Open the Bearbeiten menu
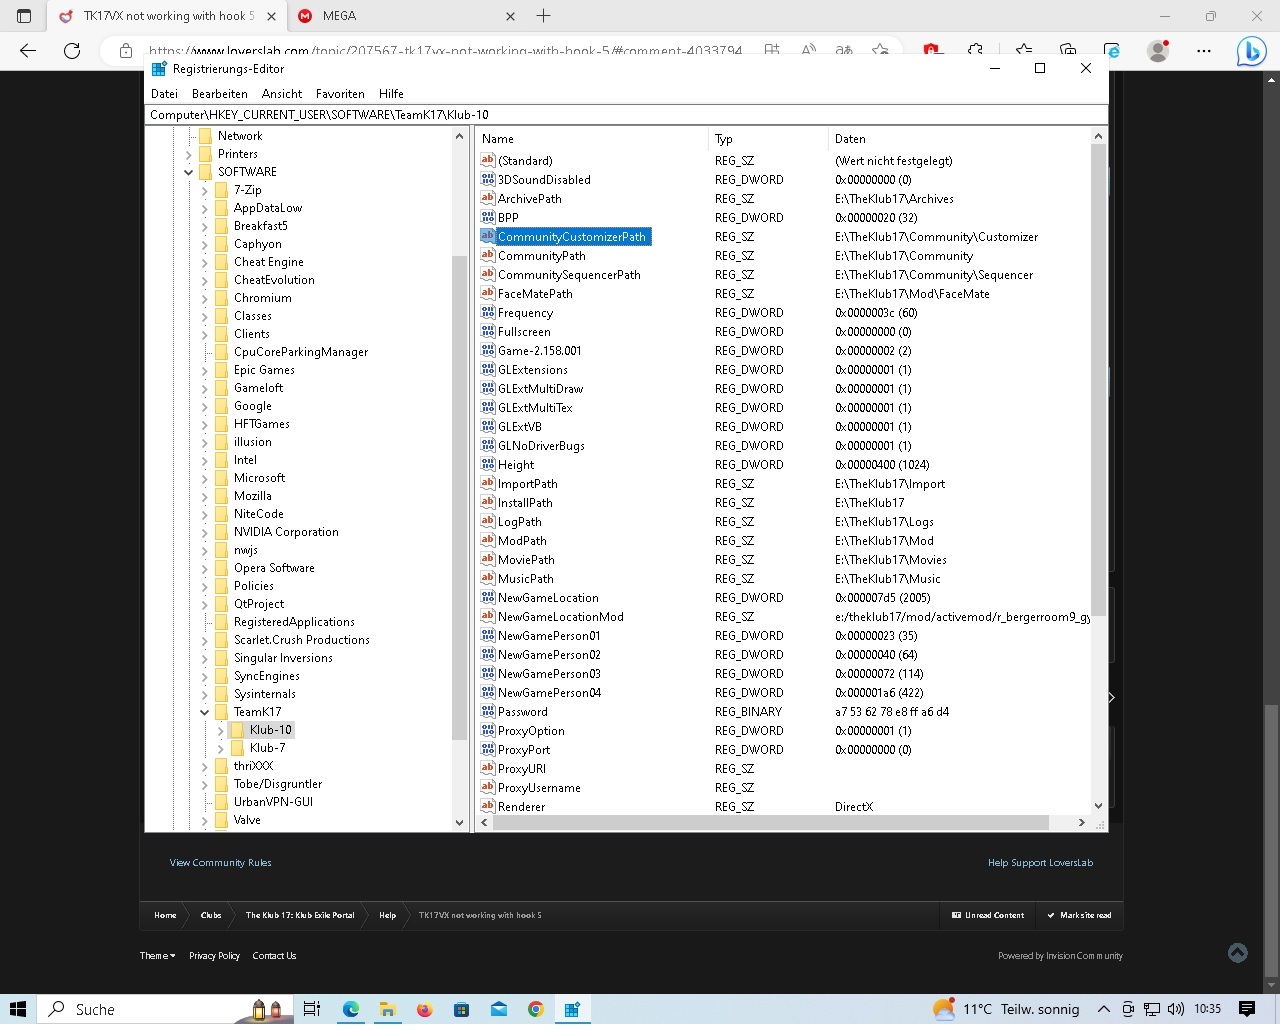 click(x=220, y=94)
